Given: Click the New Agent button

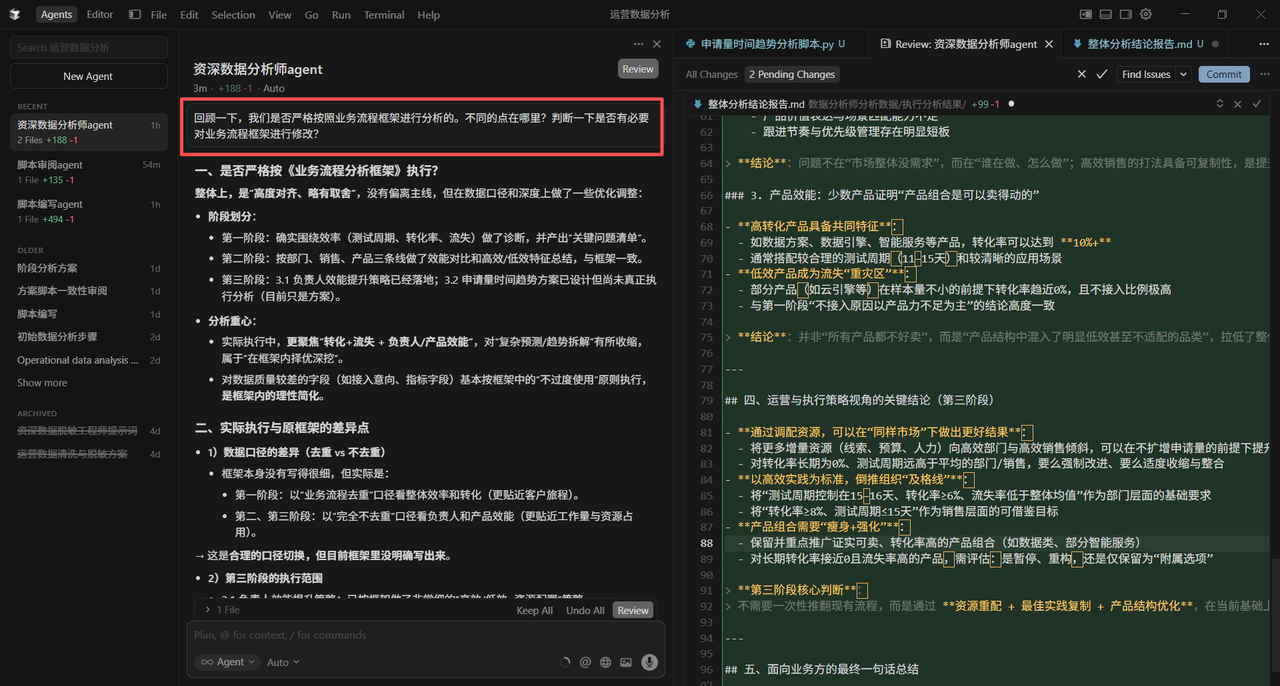Looking at the screenshot, I should point(87,75).
